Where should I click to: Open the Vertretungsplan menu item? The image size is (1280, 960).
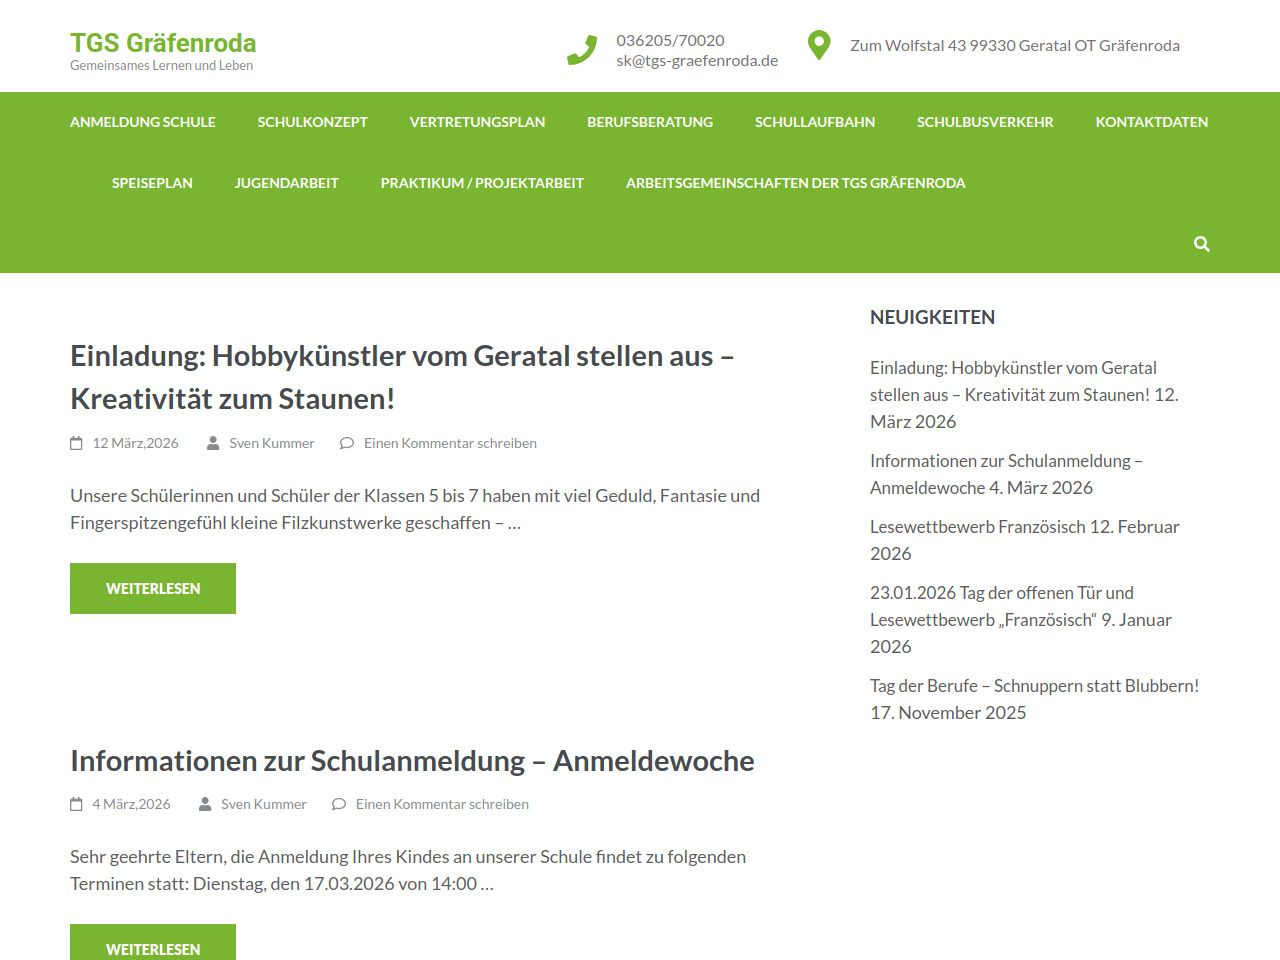click(477, 122)
